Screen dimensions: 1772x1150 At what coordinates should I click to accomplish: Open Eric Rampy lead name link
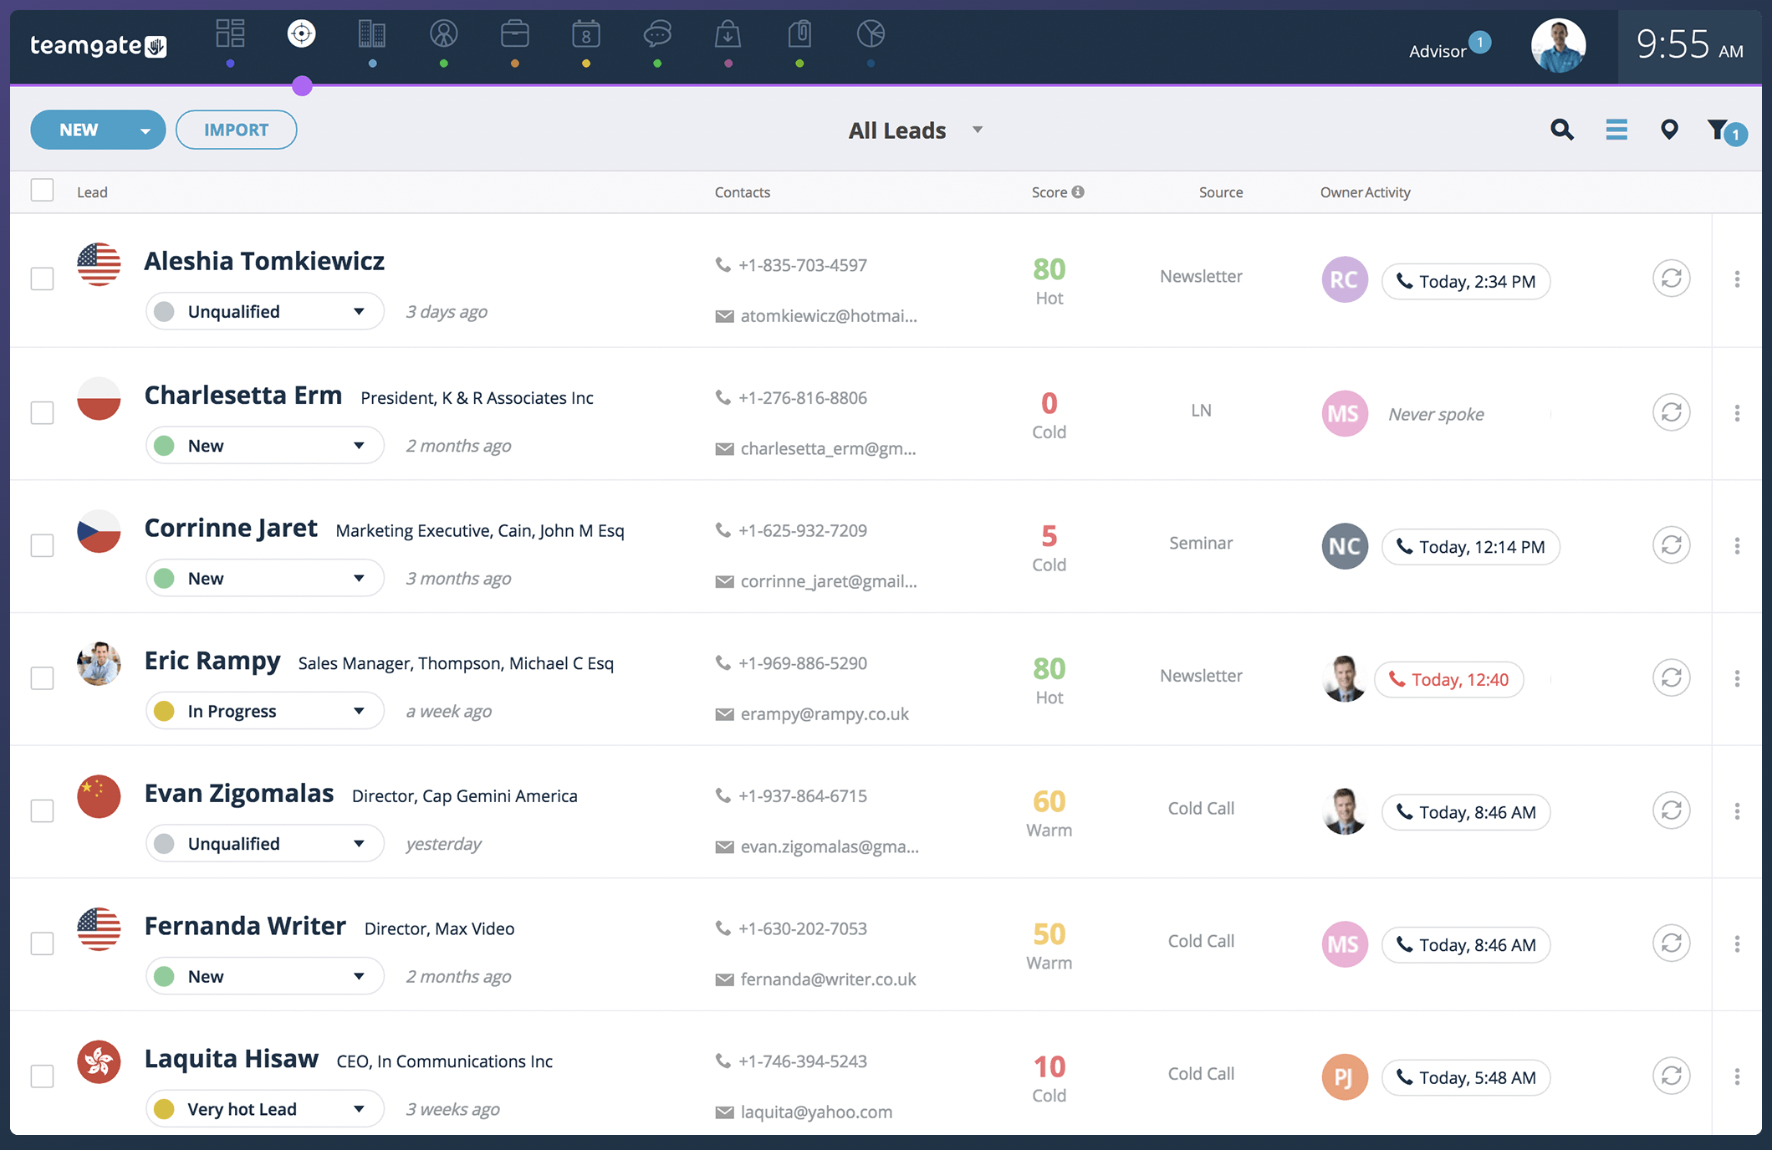212,661
